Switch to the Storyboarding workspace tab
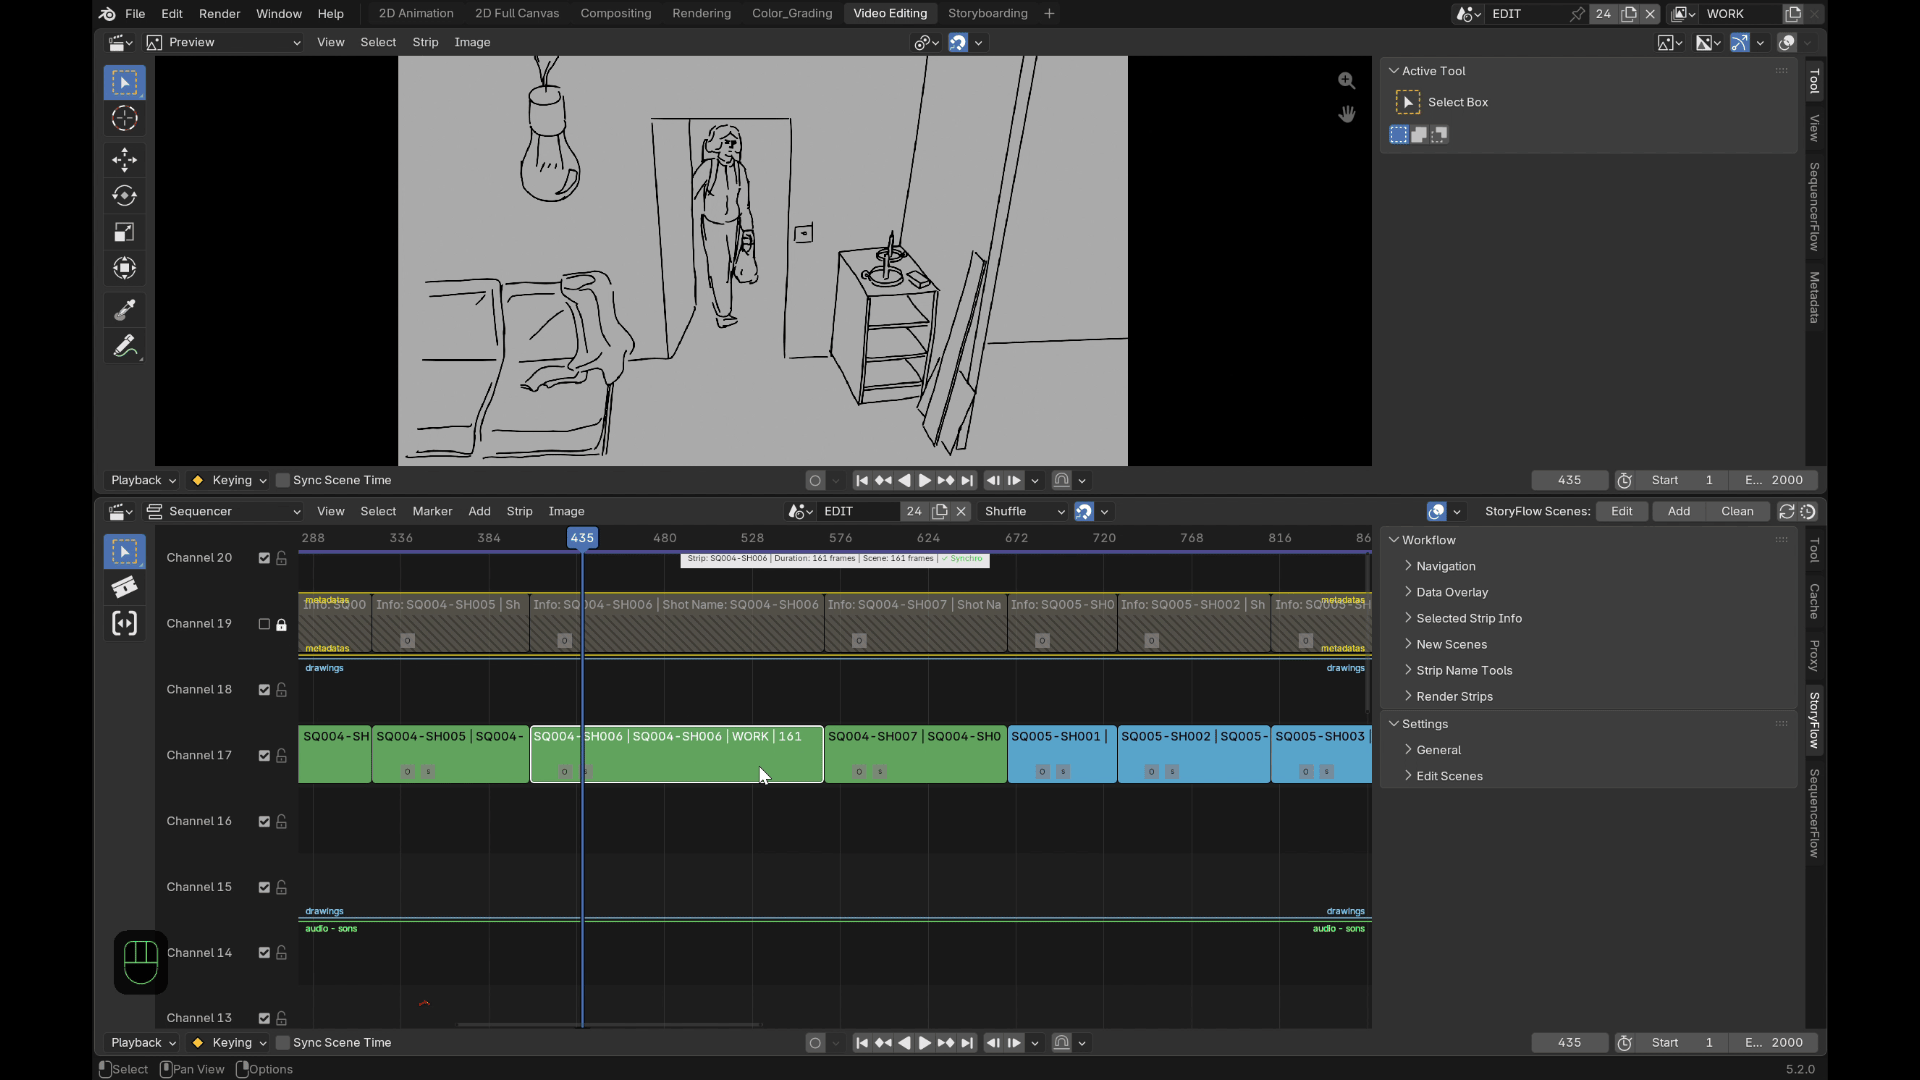Screen dimensions: 1920x1080 (987, 13)
